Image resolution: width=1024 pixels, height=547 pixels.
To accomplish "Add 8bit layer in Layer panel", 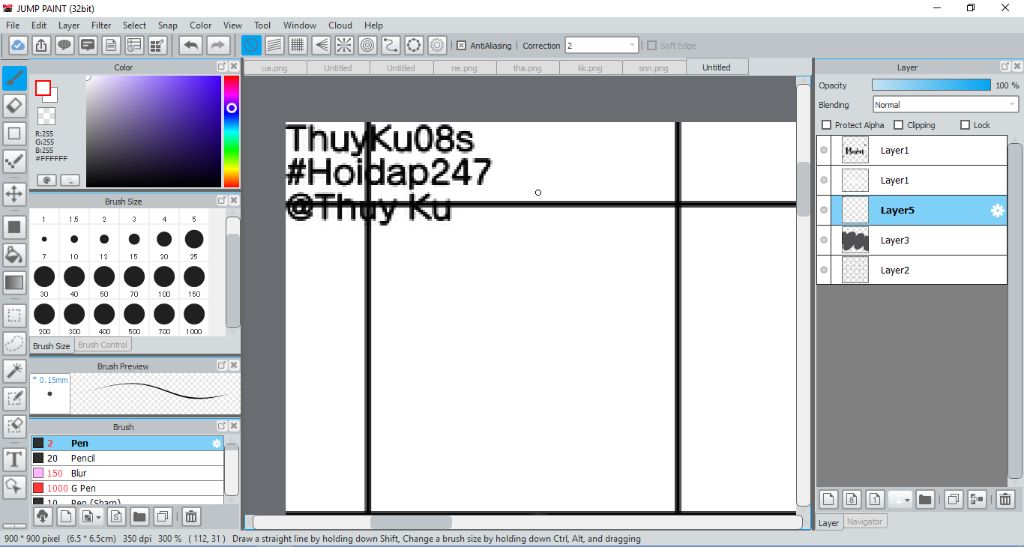I will (852, 499).
